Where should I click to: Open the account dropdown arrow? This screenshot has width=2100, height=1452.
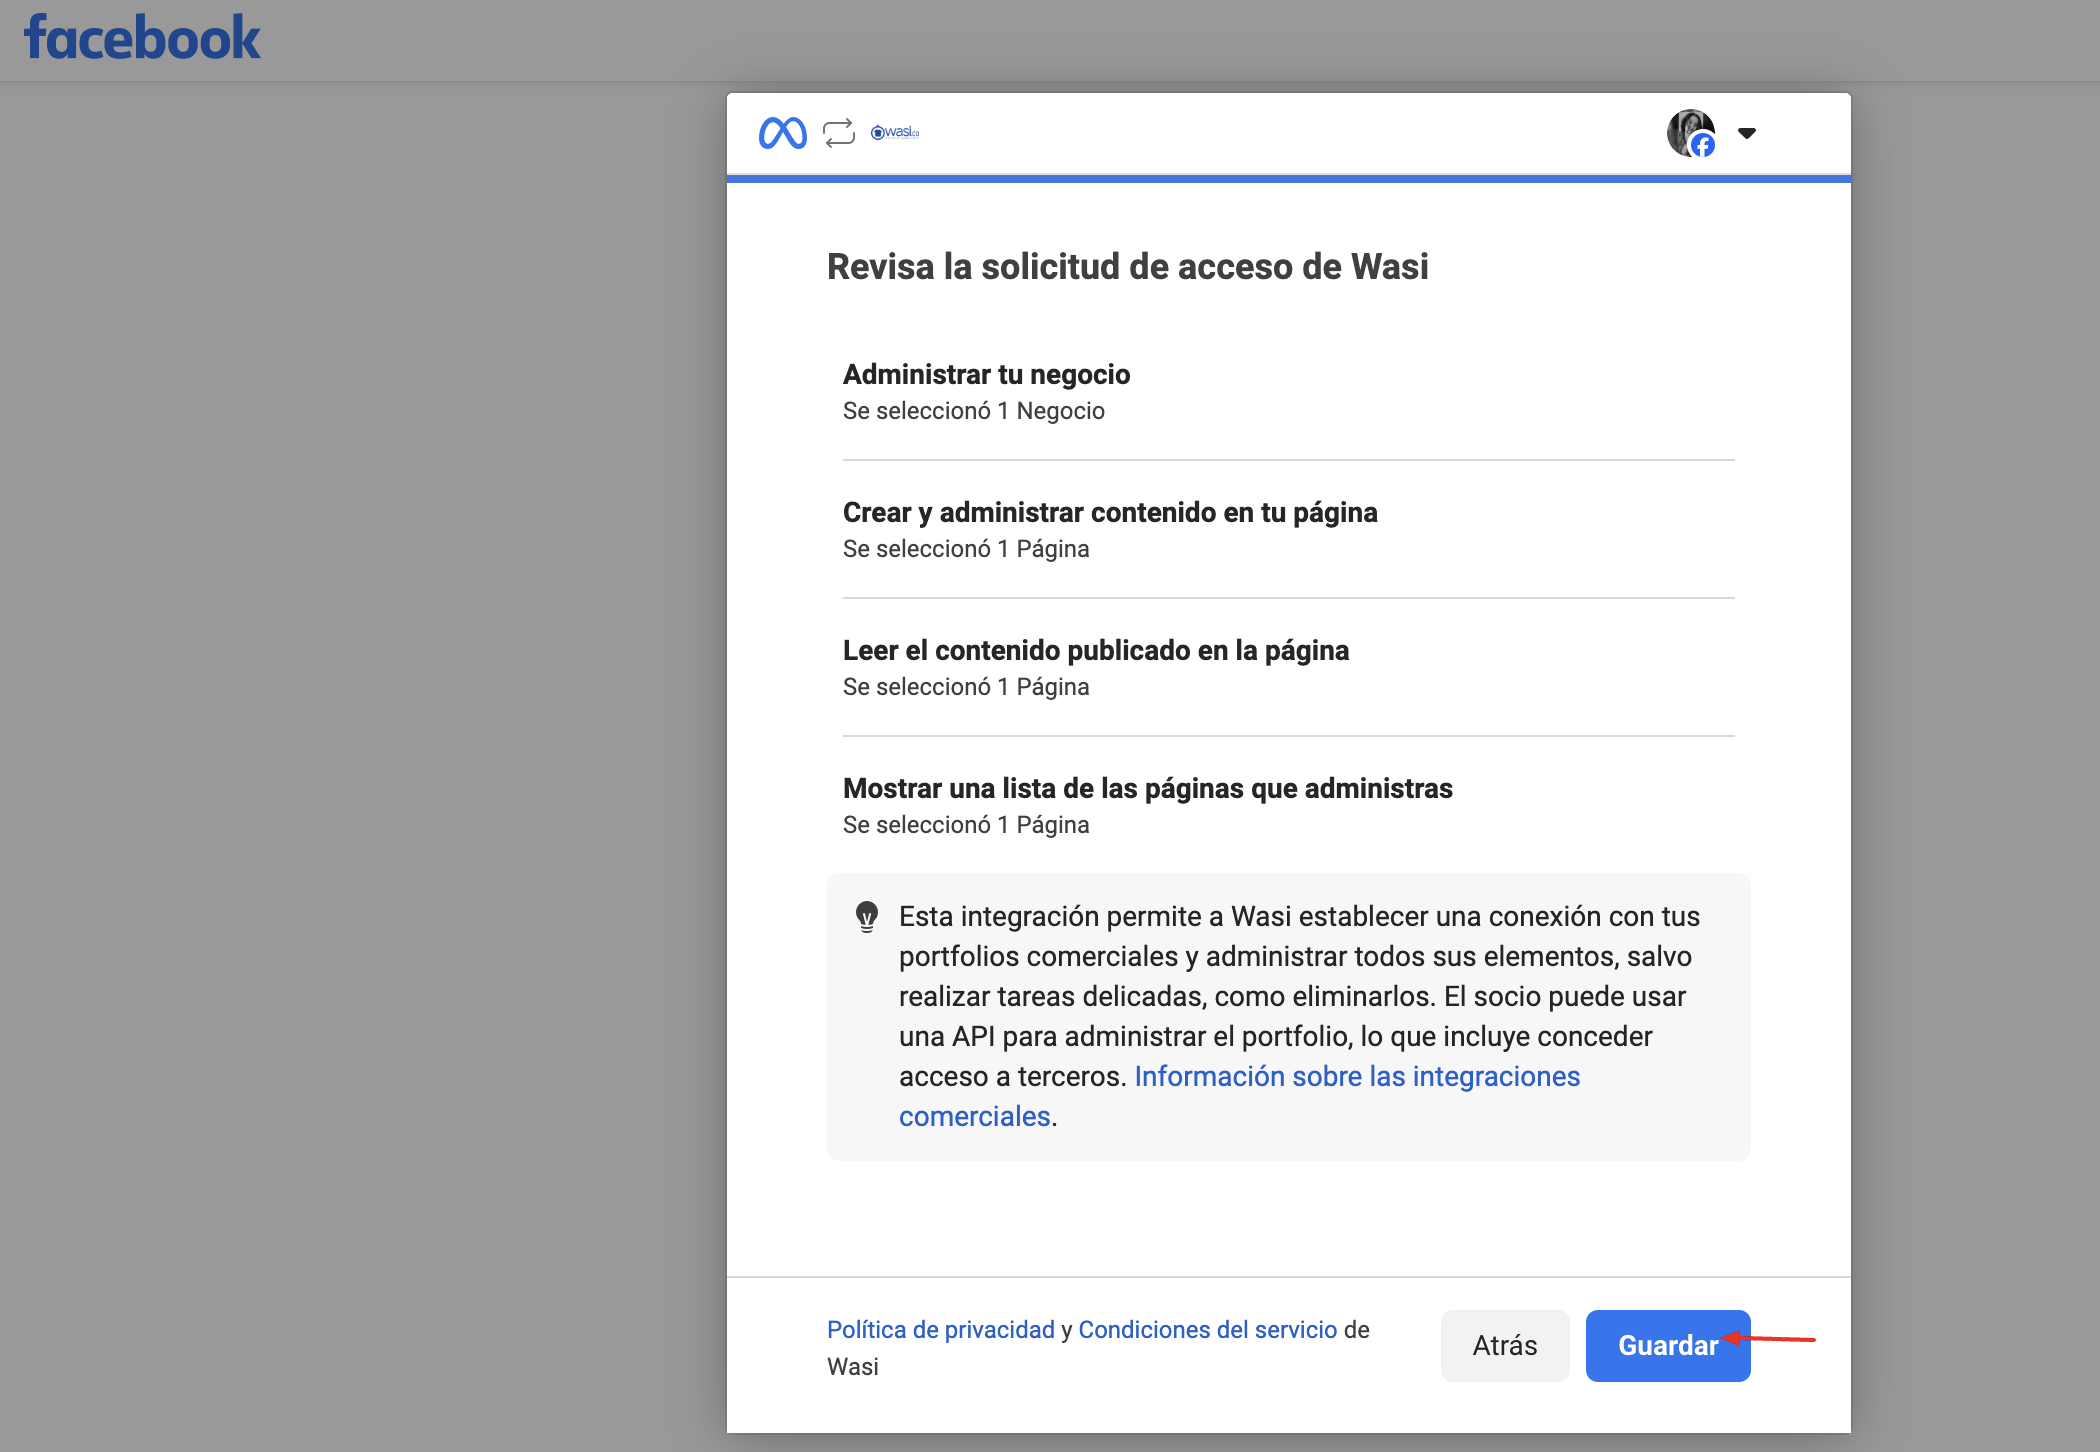point(1747,133)
